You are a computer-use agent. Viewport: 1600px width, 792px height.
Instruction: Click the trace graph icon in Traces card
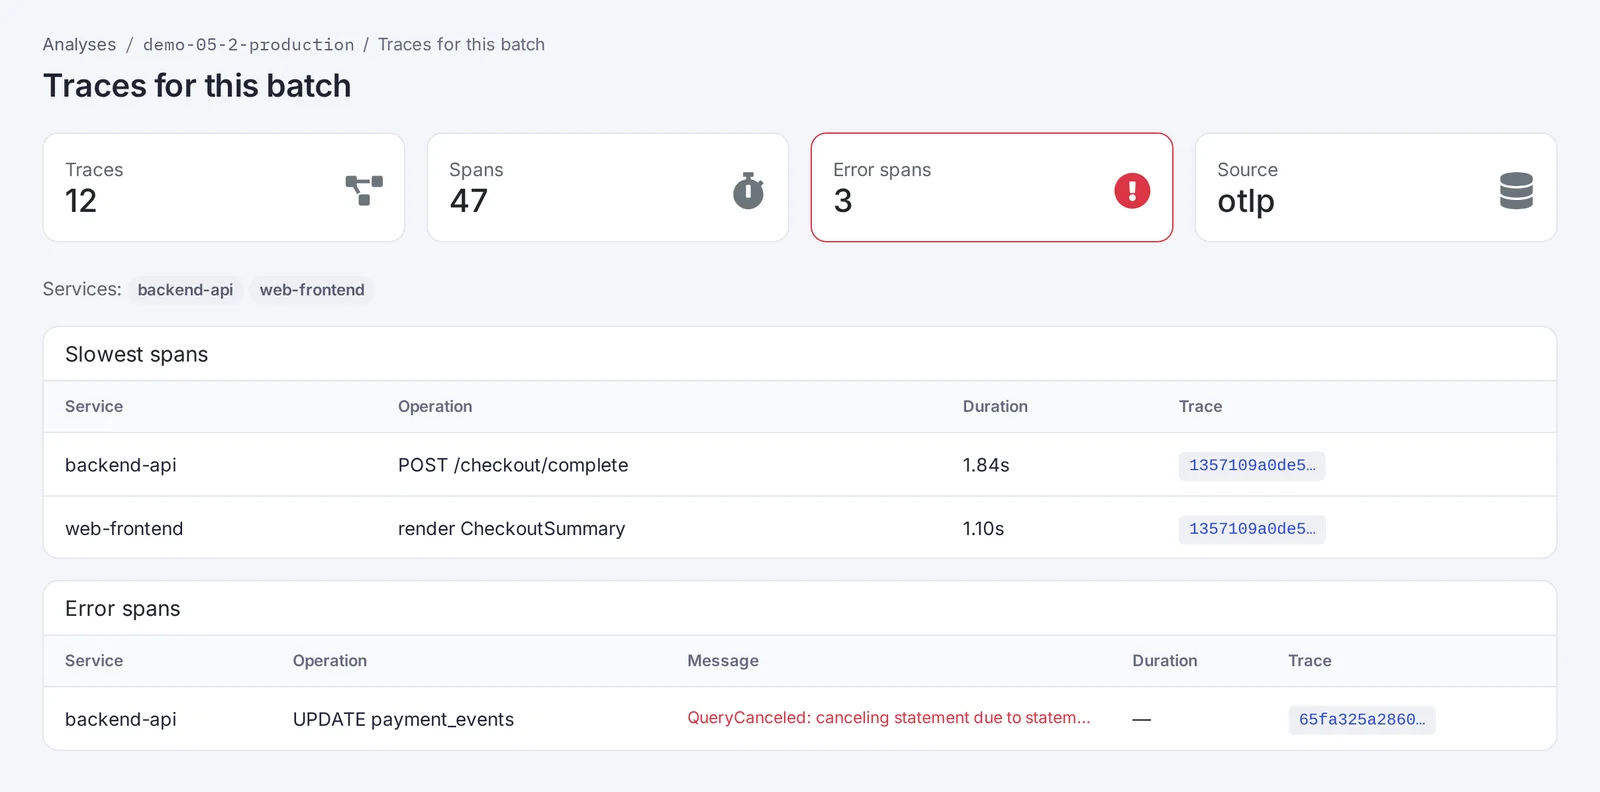coord(364,190)
